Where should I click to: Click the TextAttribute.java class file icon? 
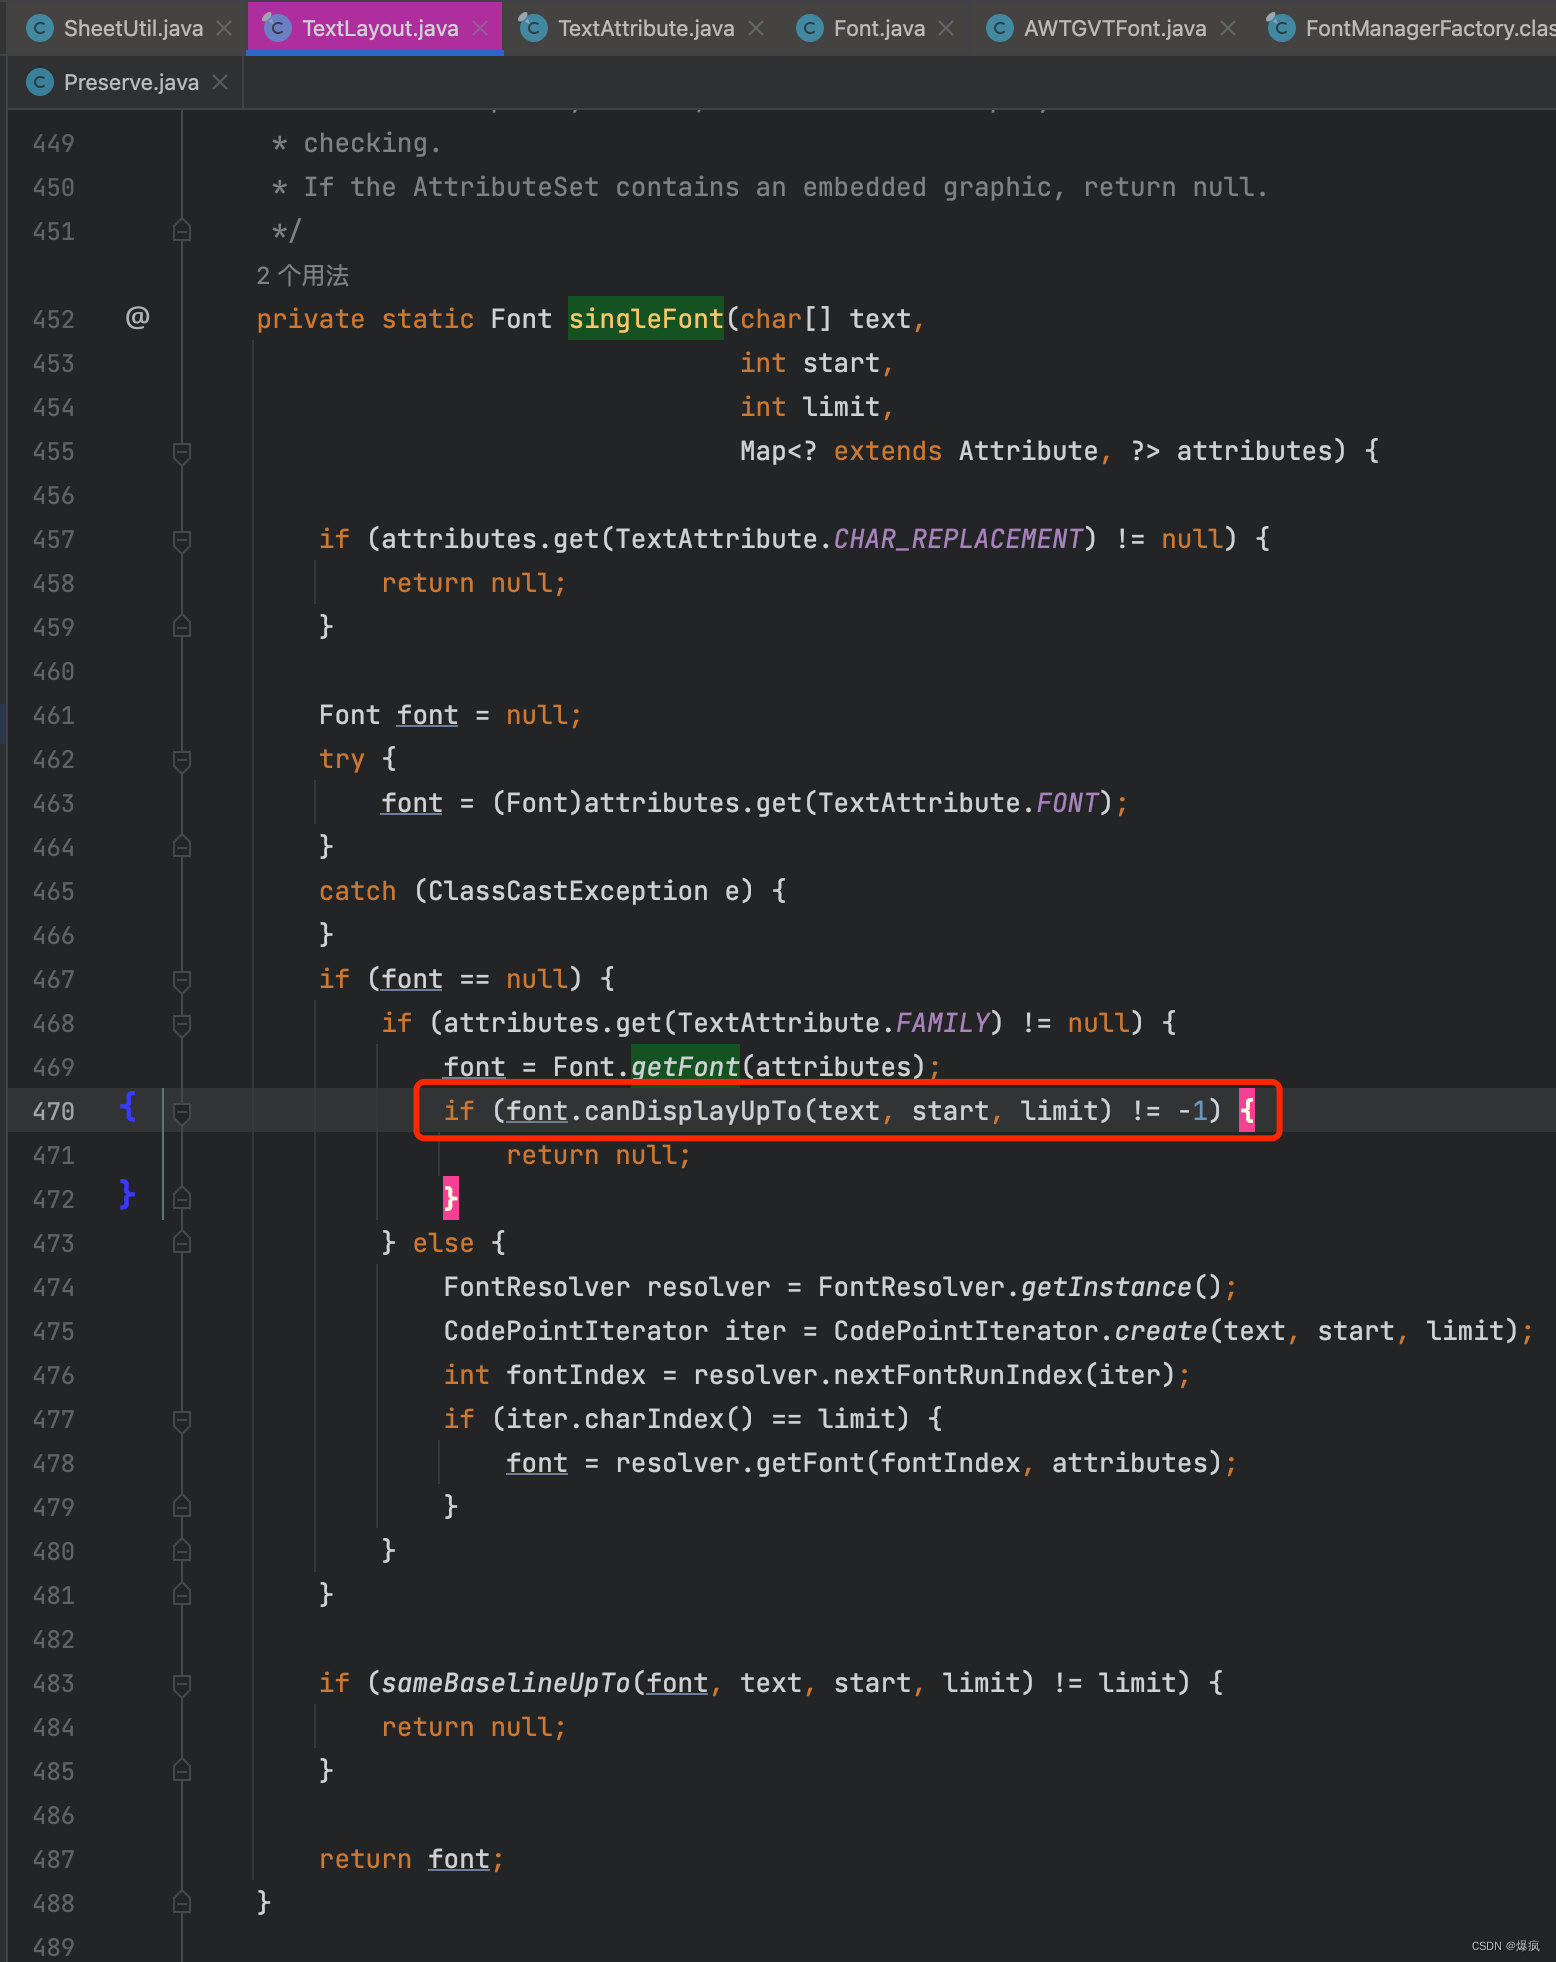point(533,28)
